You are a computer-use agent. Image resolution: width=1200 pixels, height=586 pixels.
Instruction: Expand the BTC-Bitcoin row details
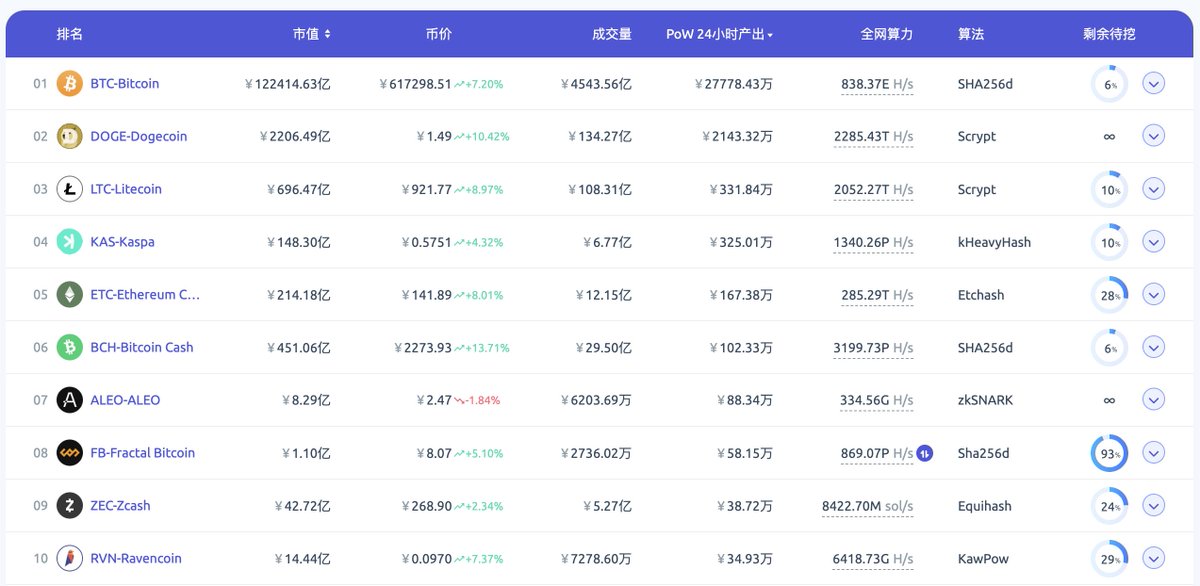point(1154,83)
